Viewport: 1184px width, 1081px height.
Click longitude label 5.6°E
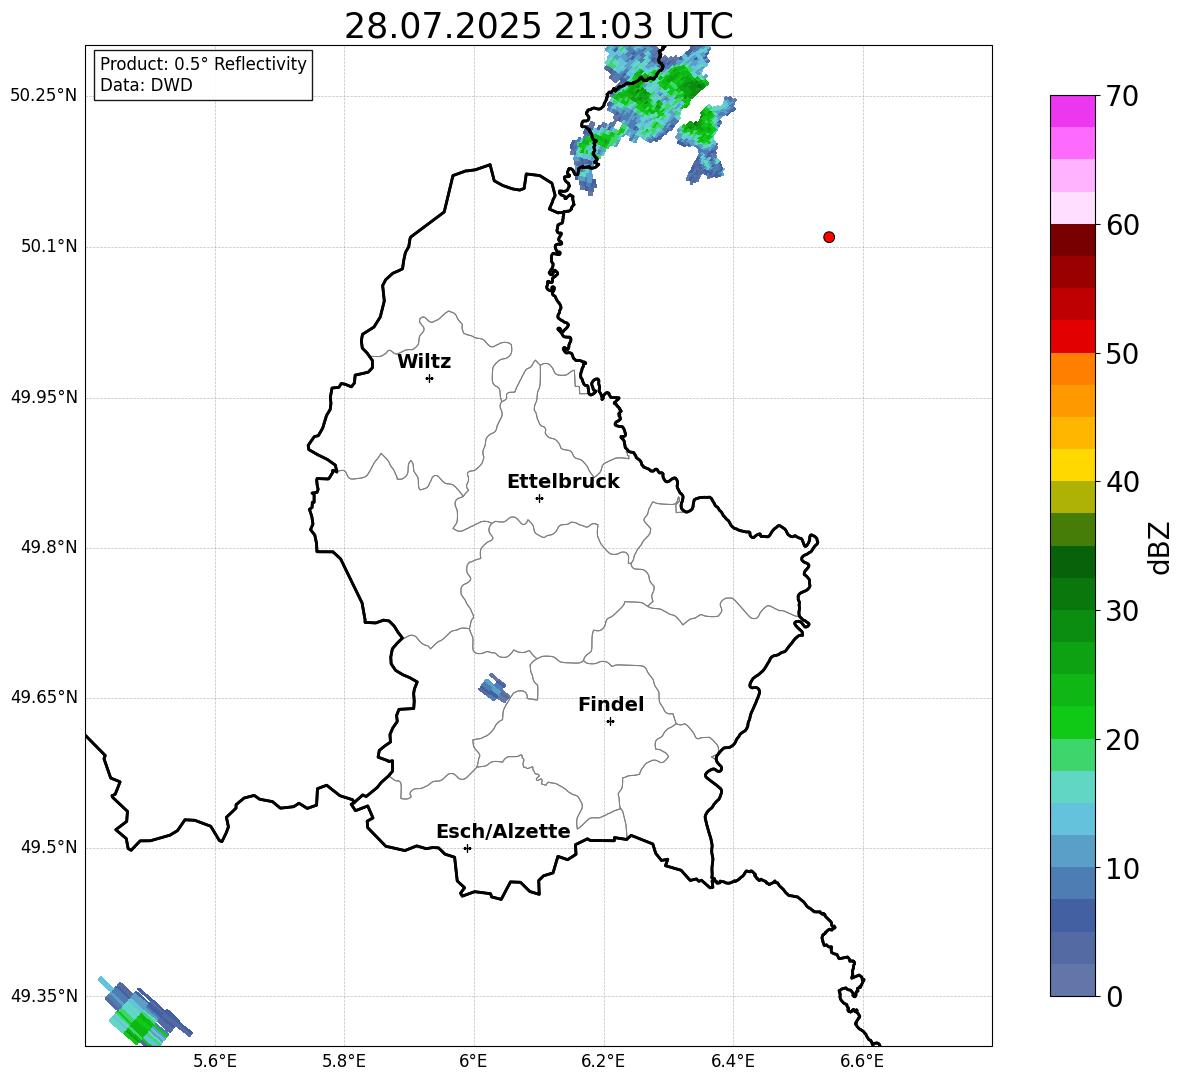tap(215, 1061)
